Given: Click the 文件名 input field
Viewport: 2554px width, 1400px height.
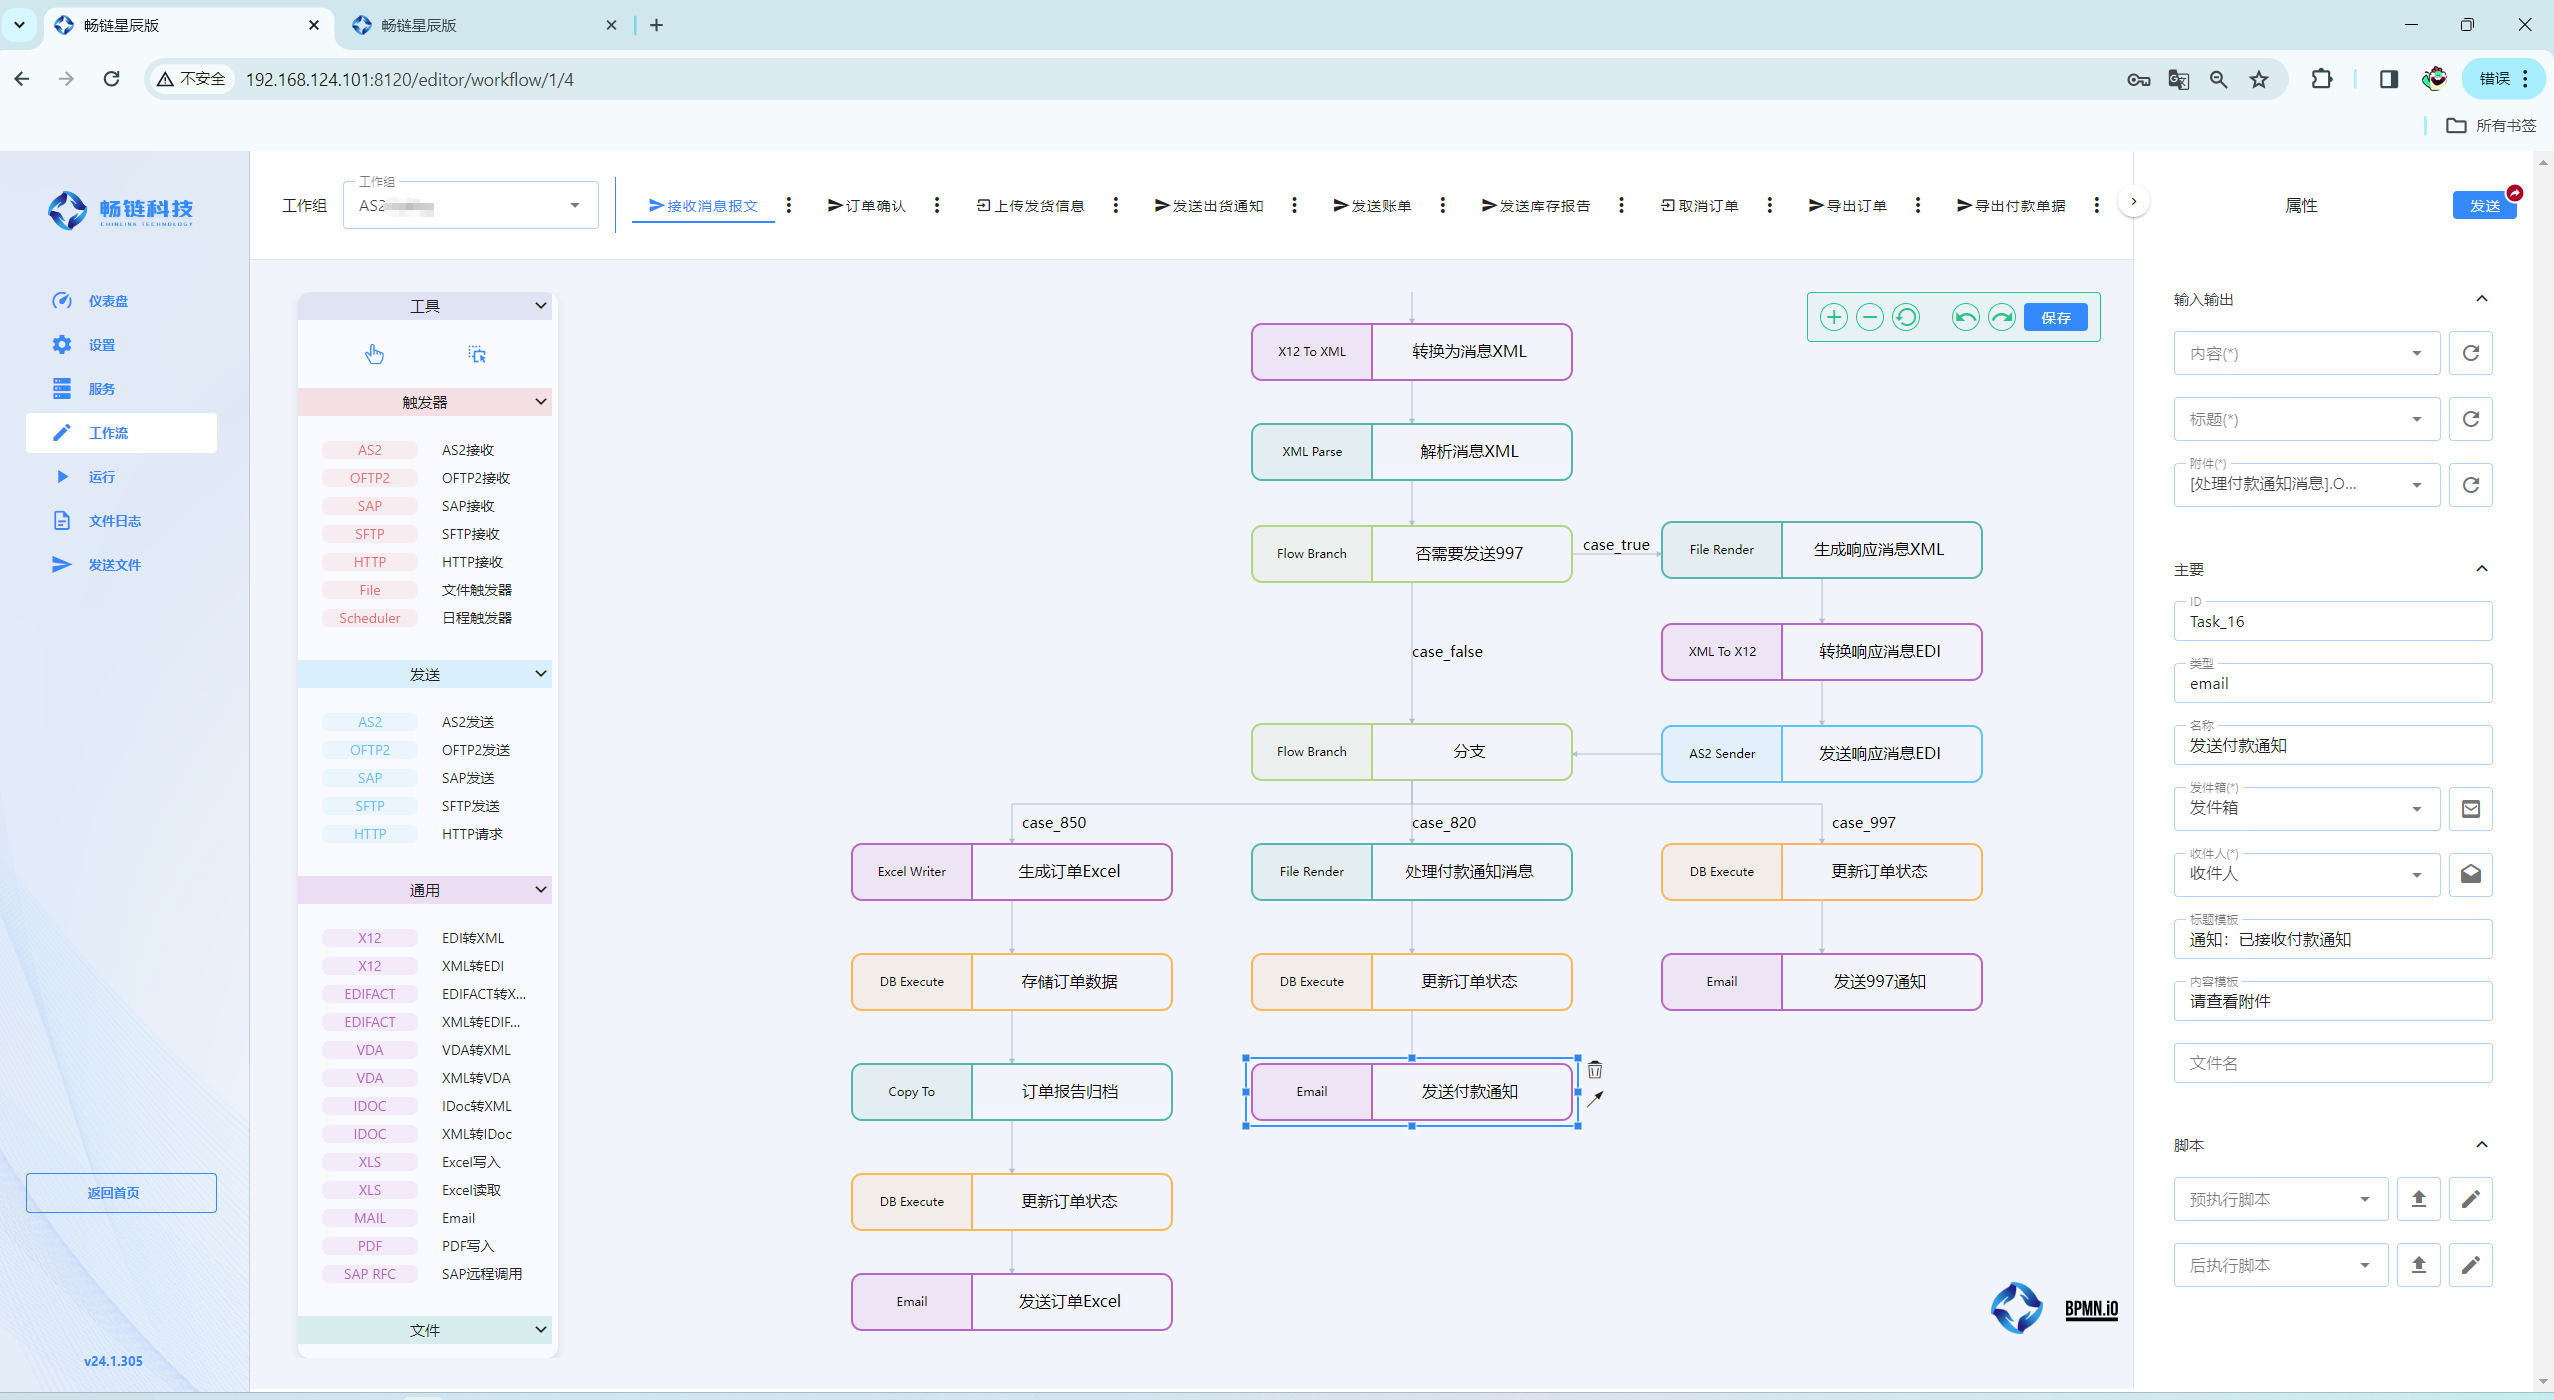Looking at the screenshot, I should (x=2332, y=1063).
